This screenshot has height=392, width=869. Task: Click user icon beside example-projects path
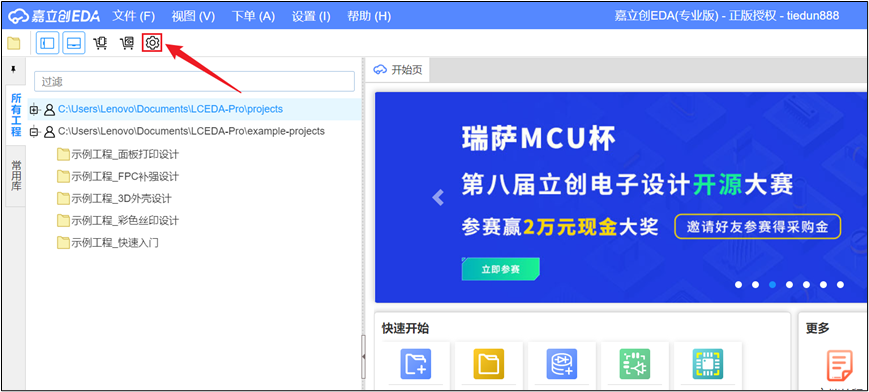pyautogui.click(x=49, y=132)
